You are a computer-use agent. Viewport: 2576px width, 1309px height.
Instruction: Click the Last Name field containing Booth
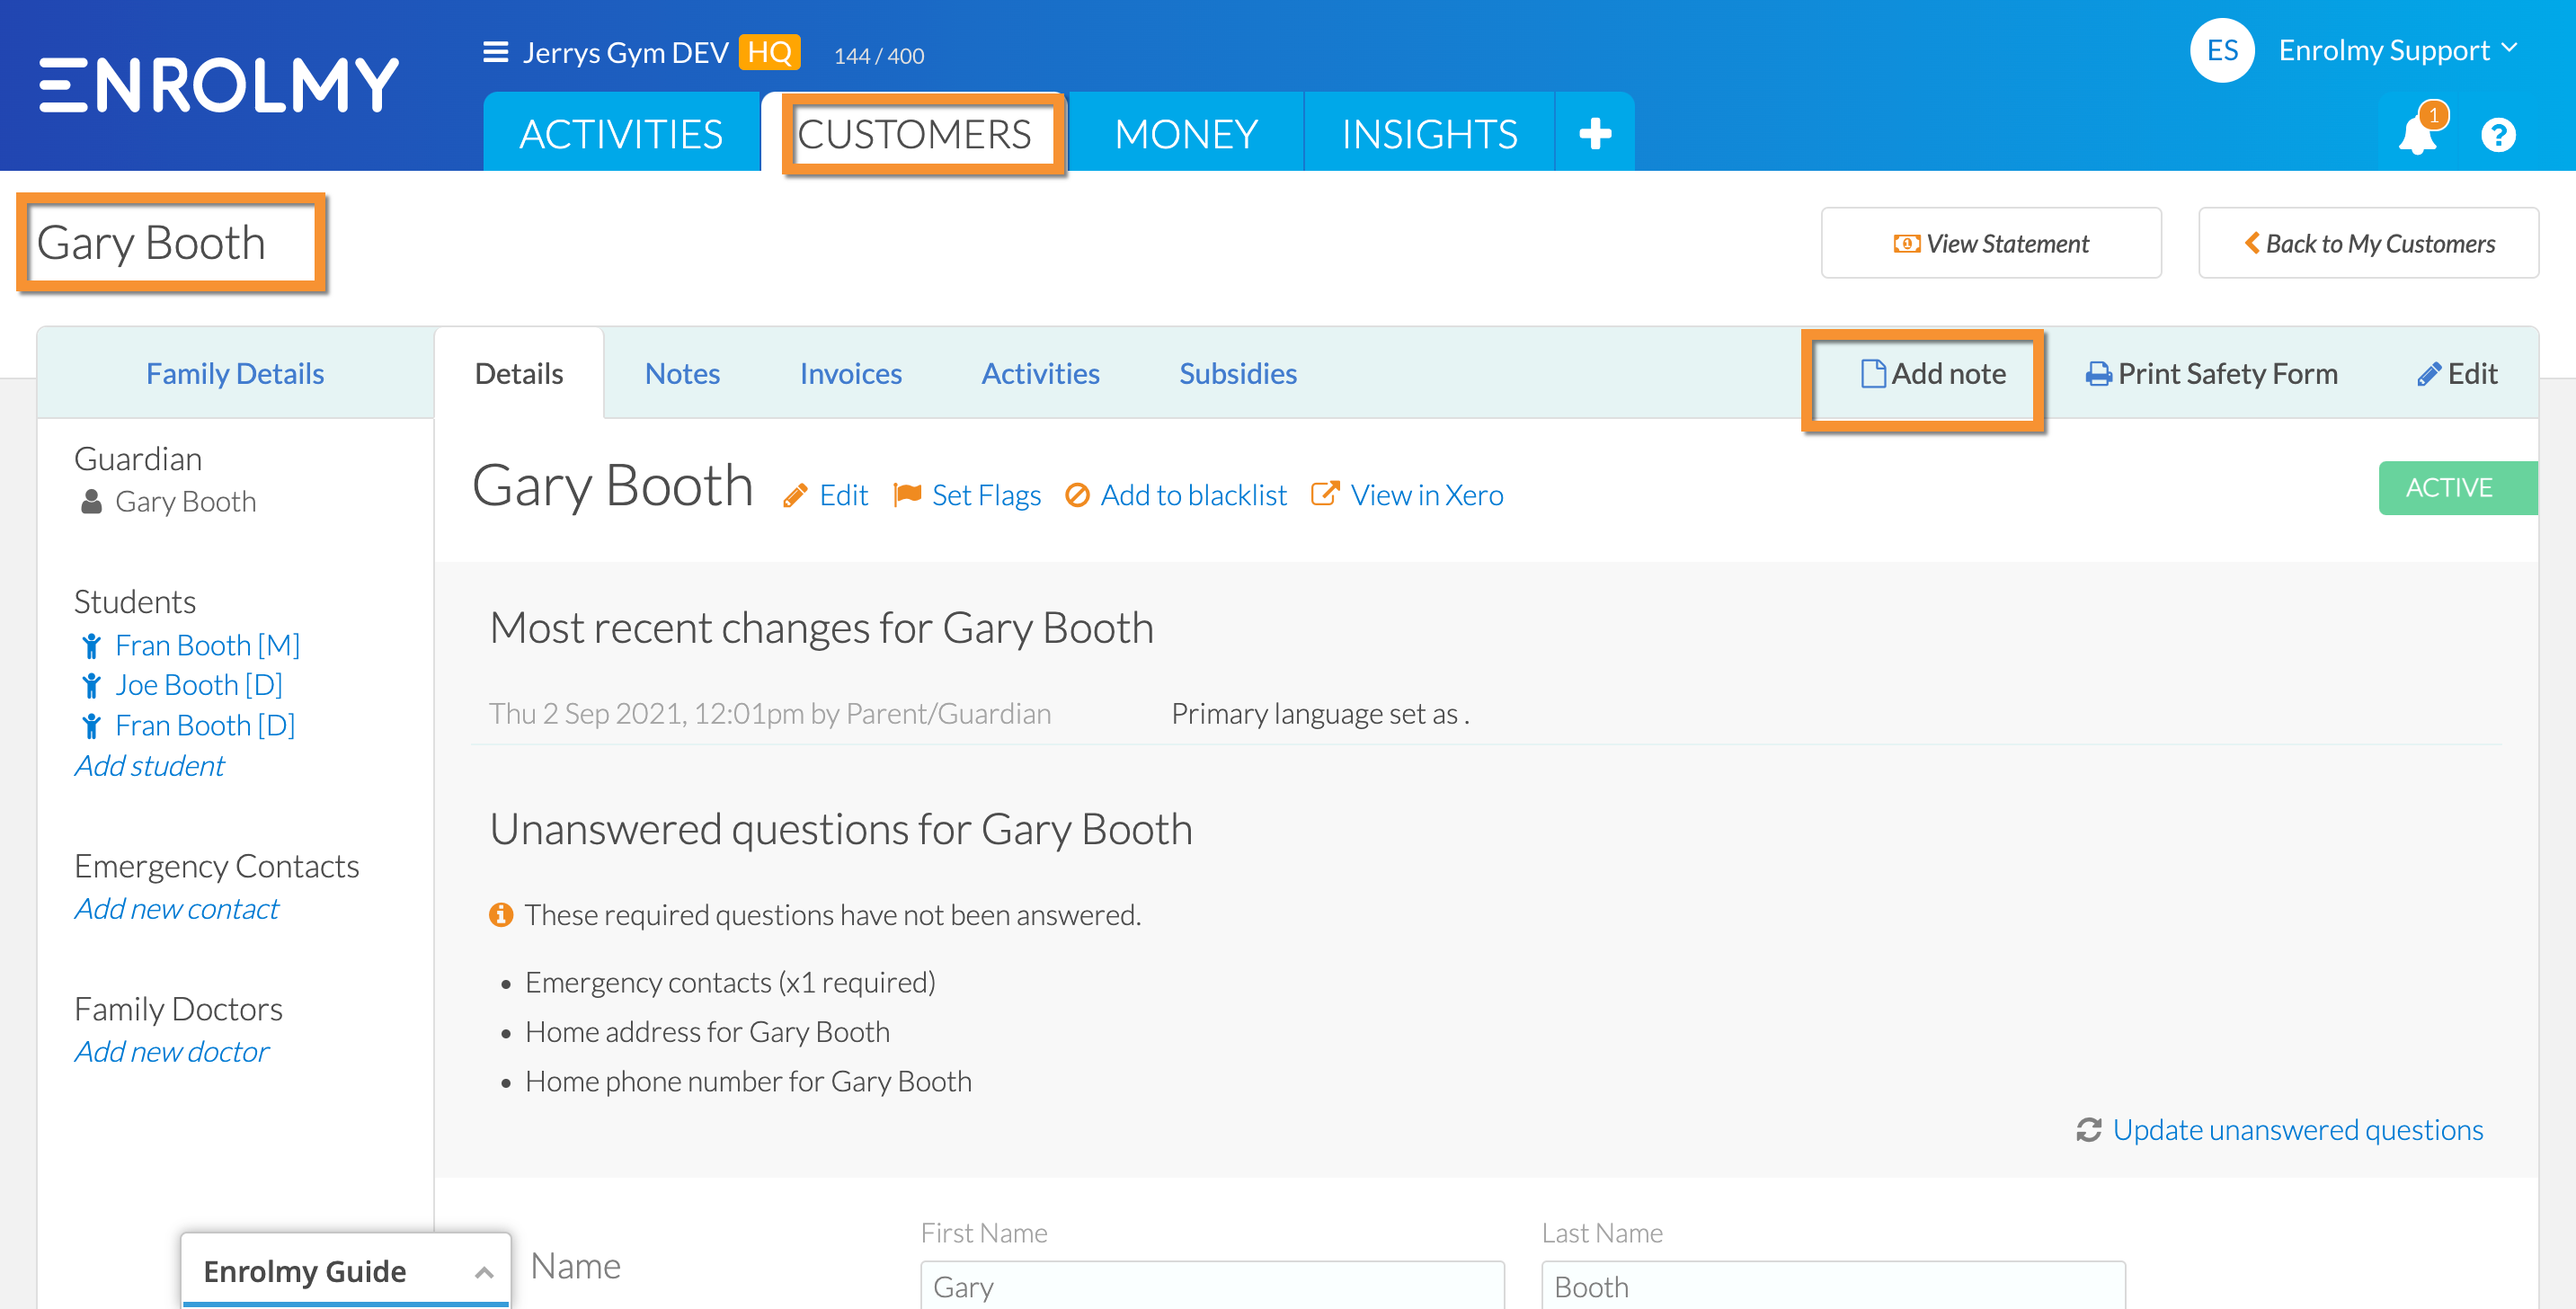[1833, 1285]
